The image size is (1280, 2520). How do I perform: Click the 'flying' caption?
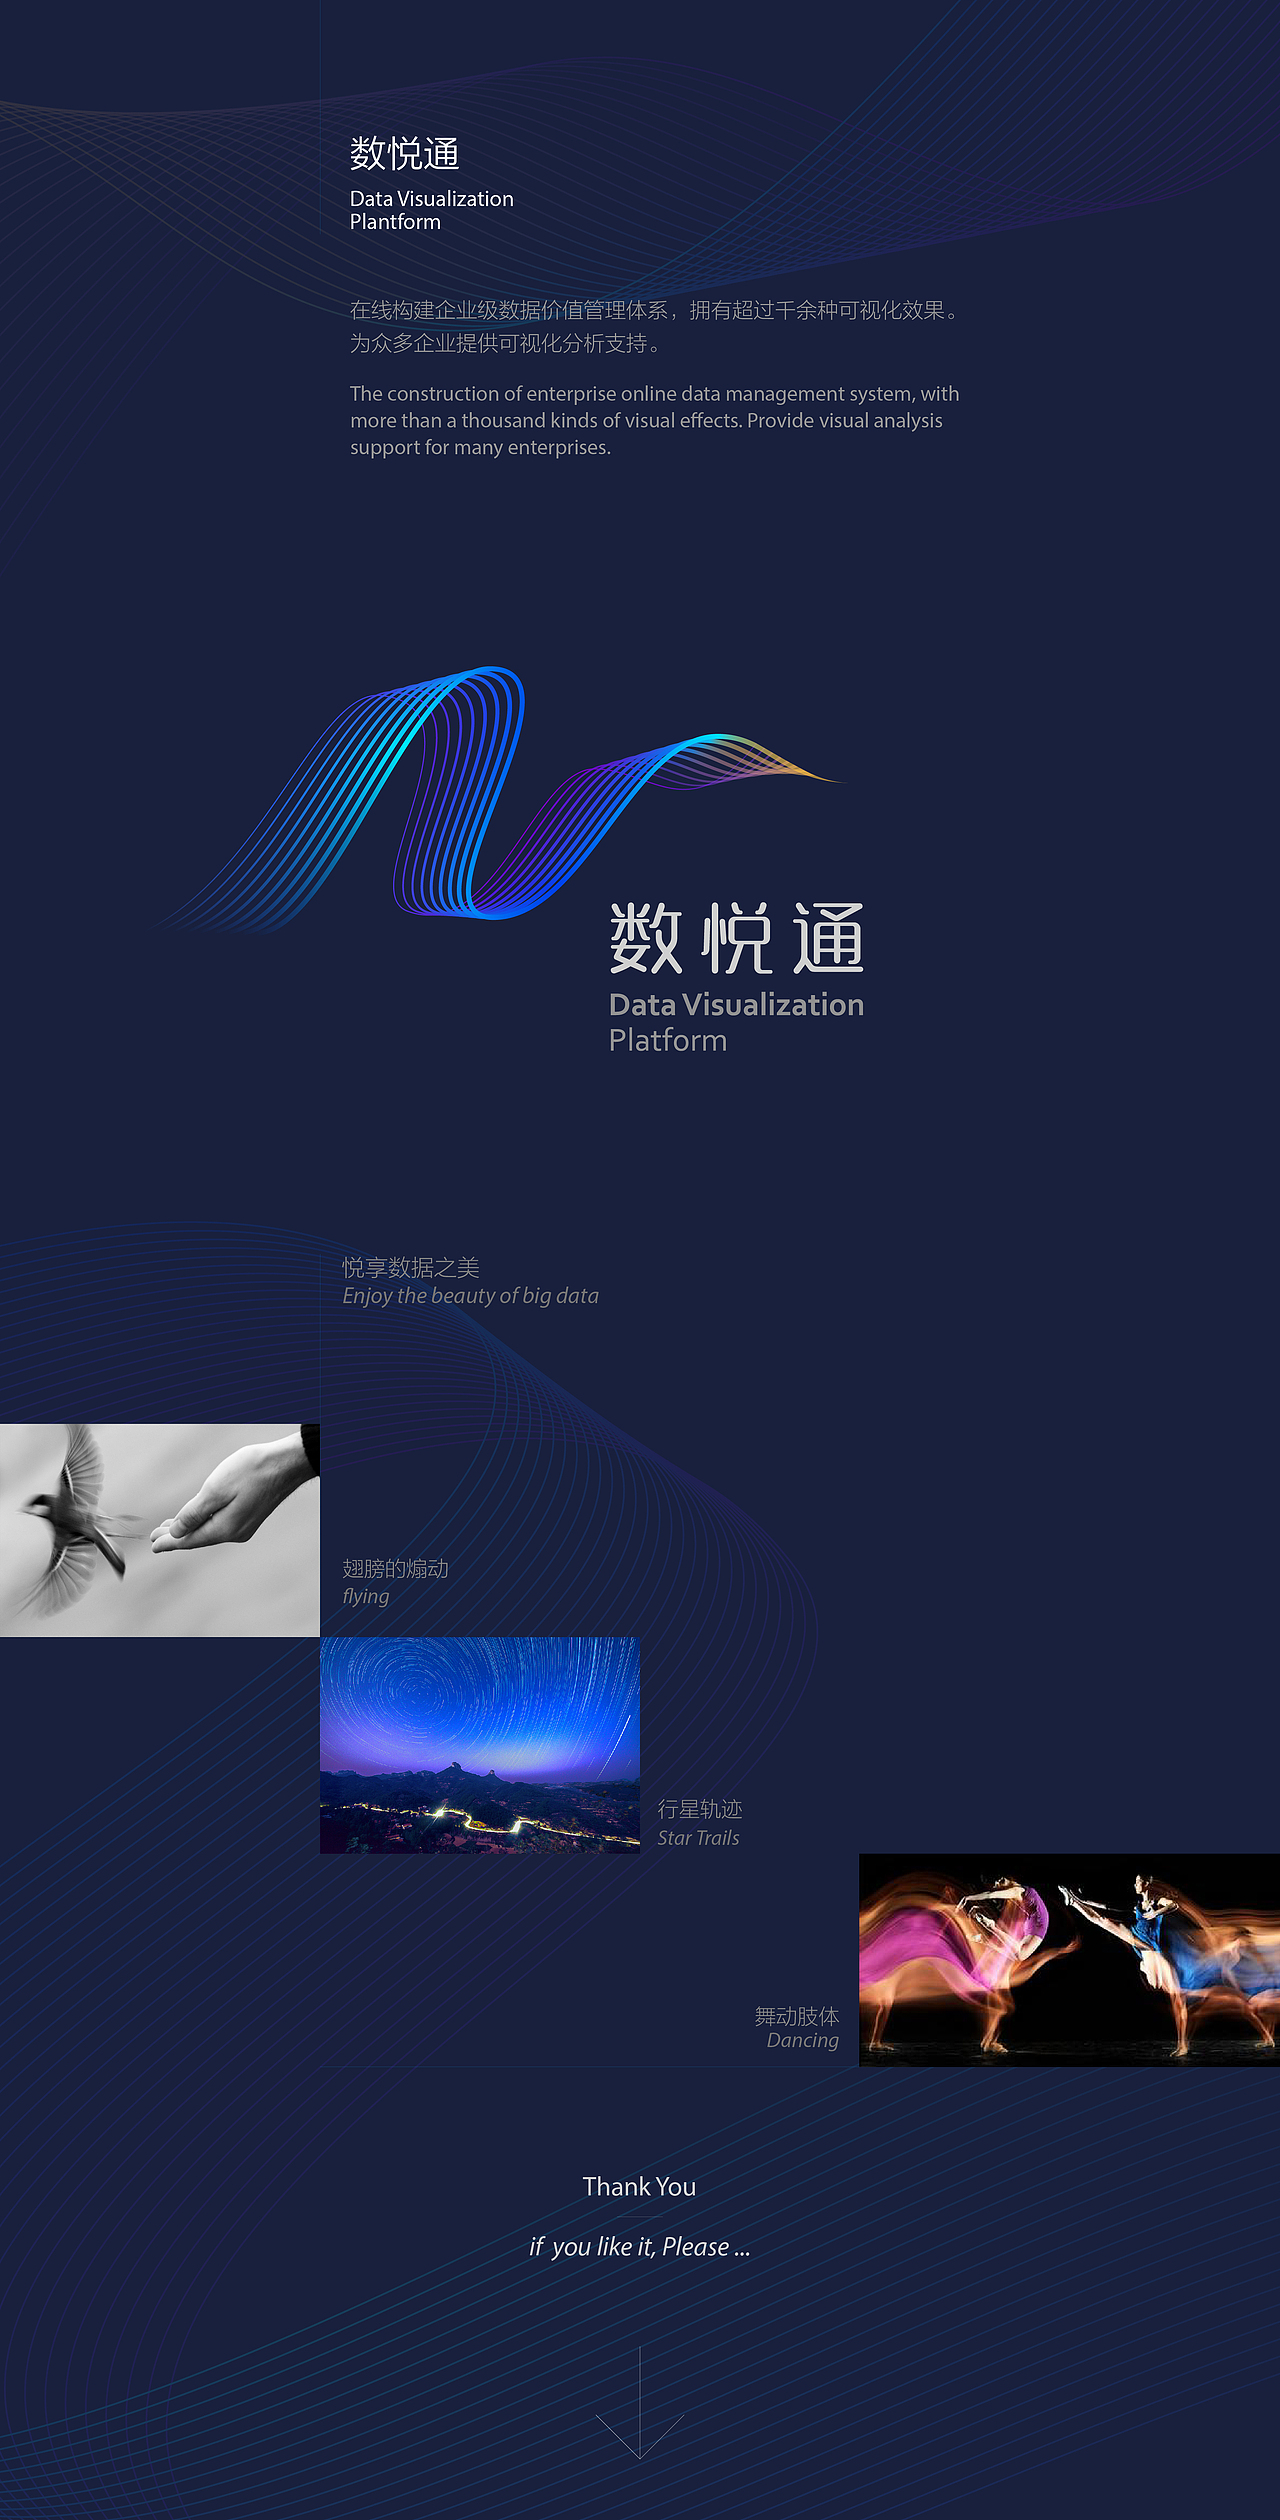tap(366, 1596)
